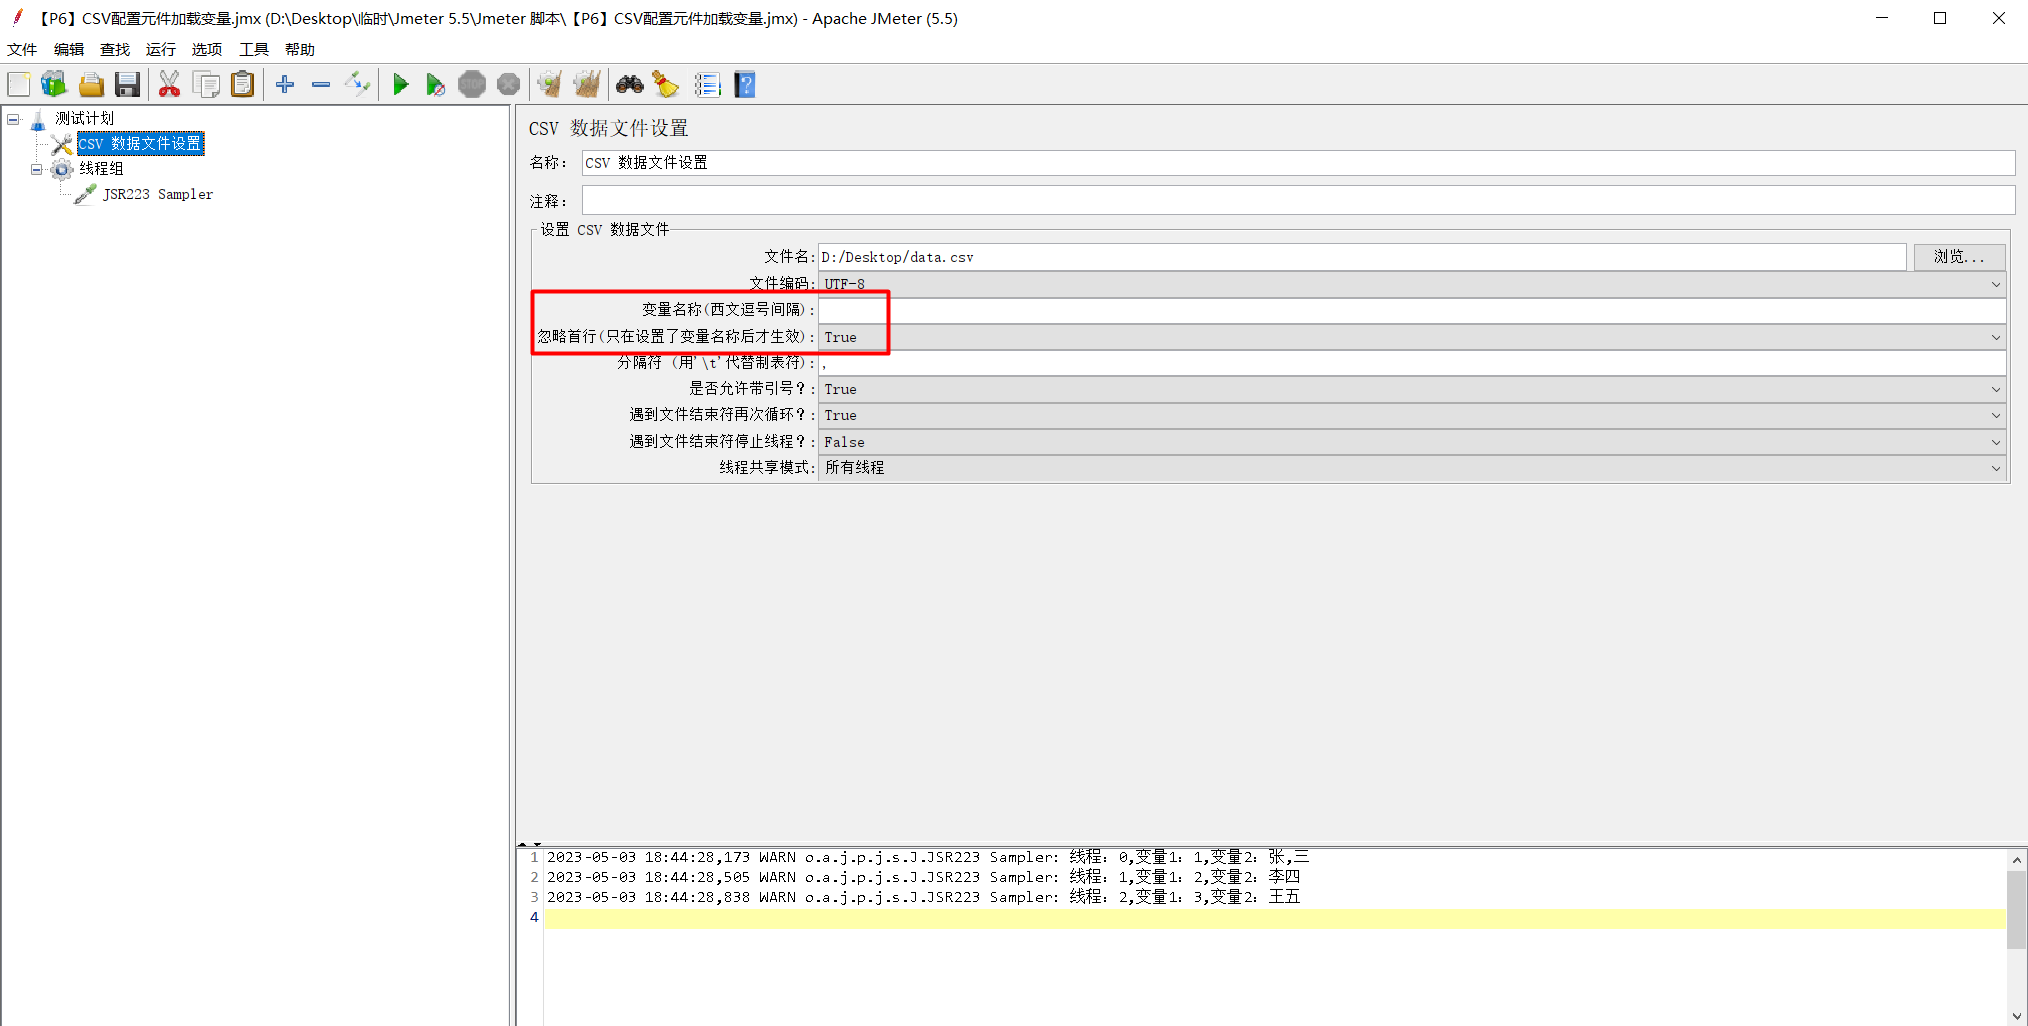Open Search with binoculars icon
This screenshot has width=2028, height=1026.
point(630,85)
